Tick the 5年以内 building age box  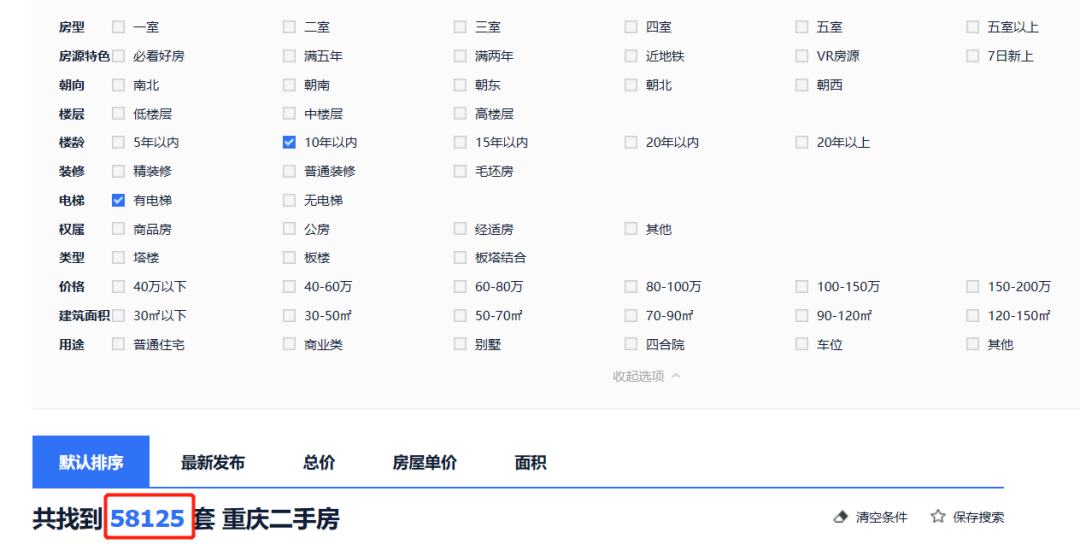[x=118, y=143]
